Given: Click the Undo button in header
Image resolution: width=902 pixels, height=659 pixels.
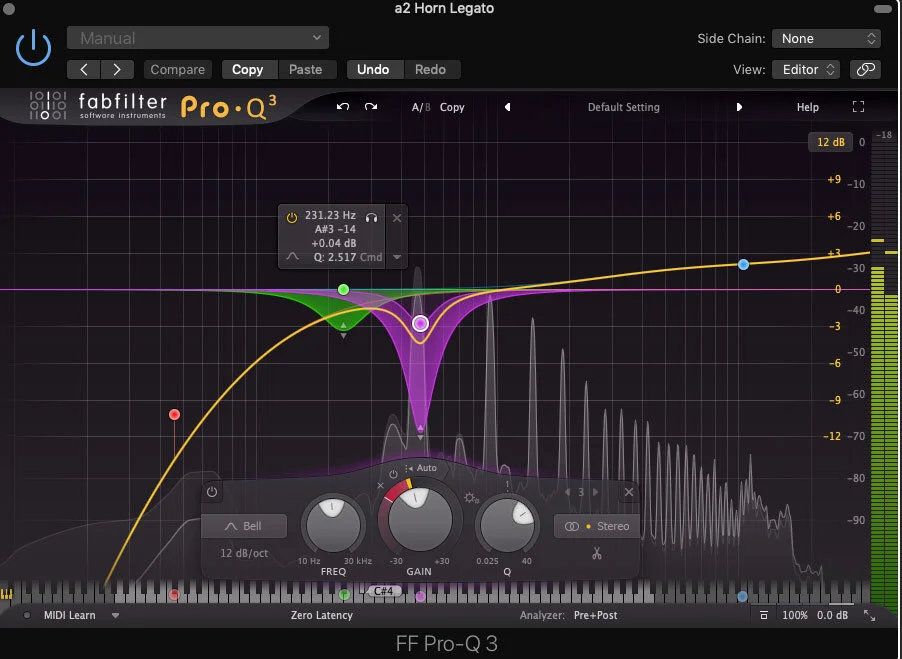Looking at the screenshot, I should coord(373,70).
